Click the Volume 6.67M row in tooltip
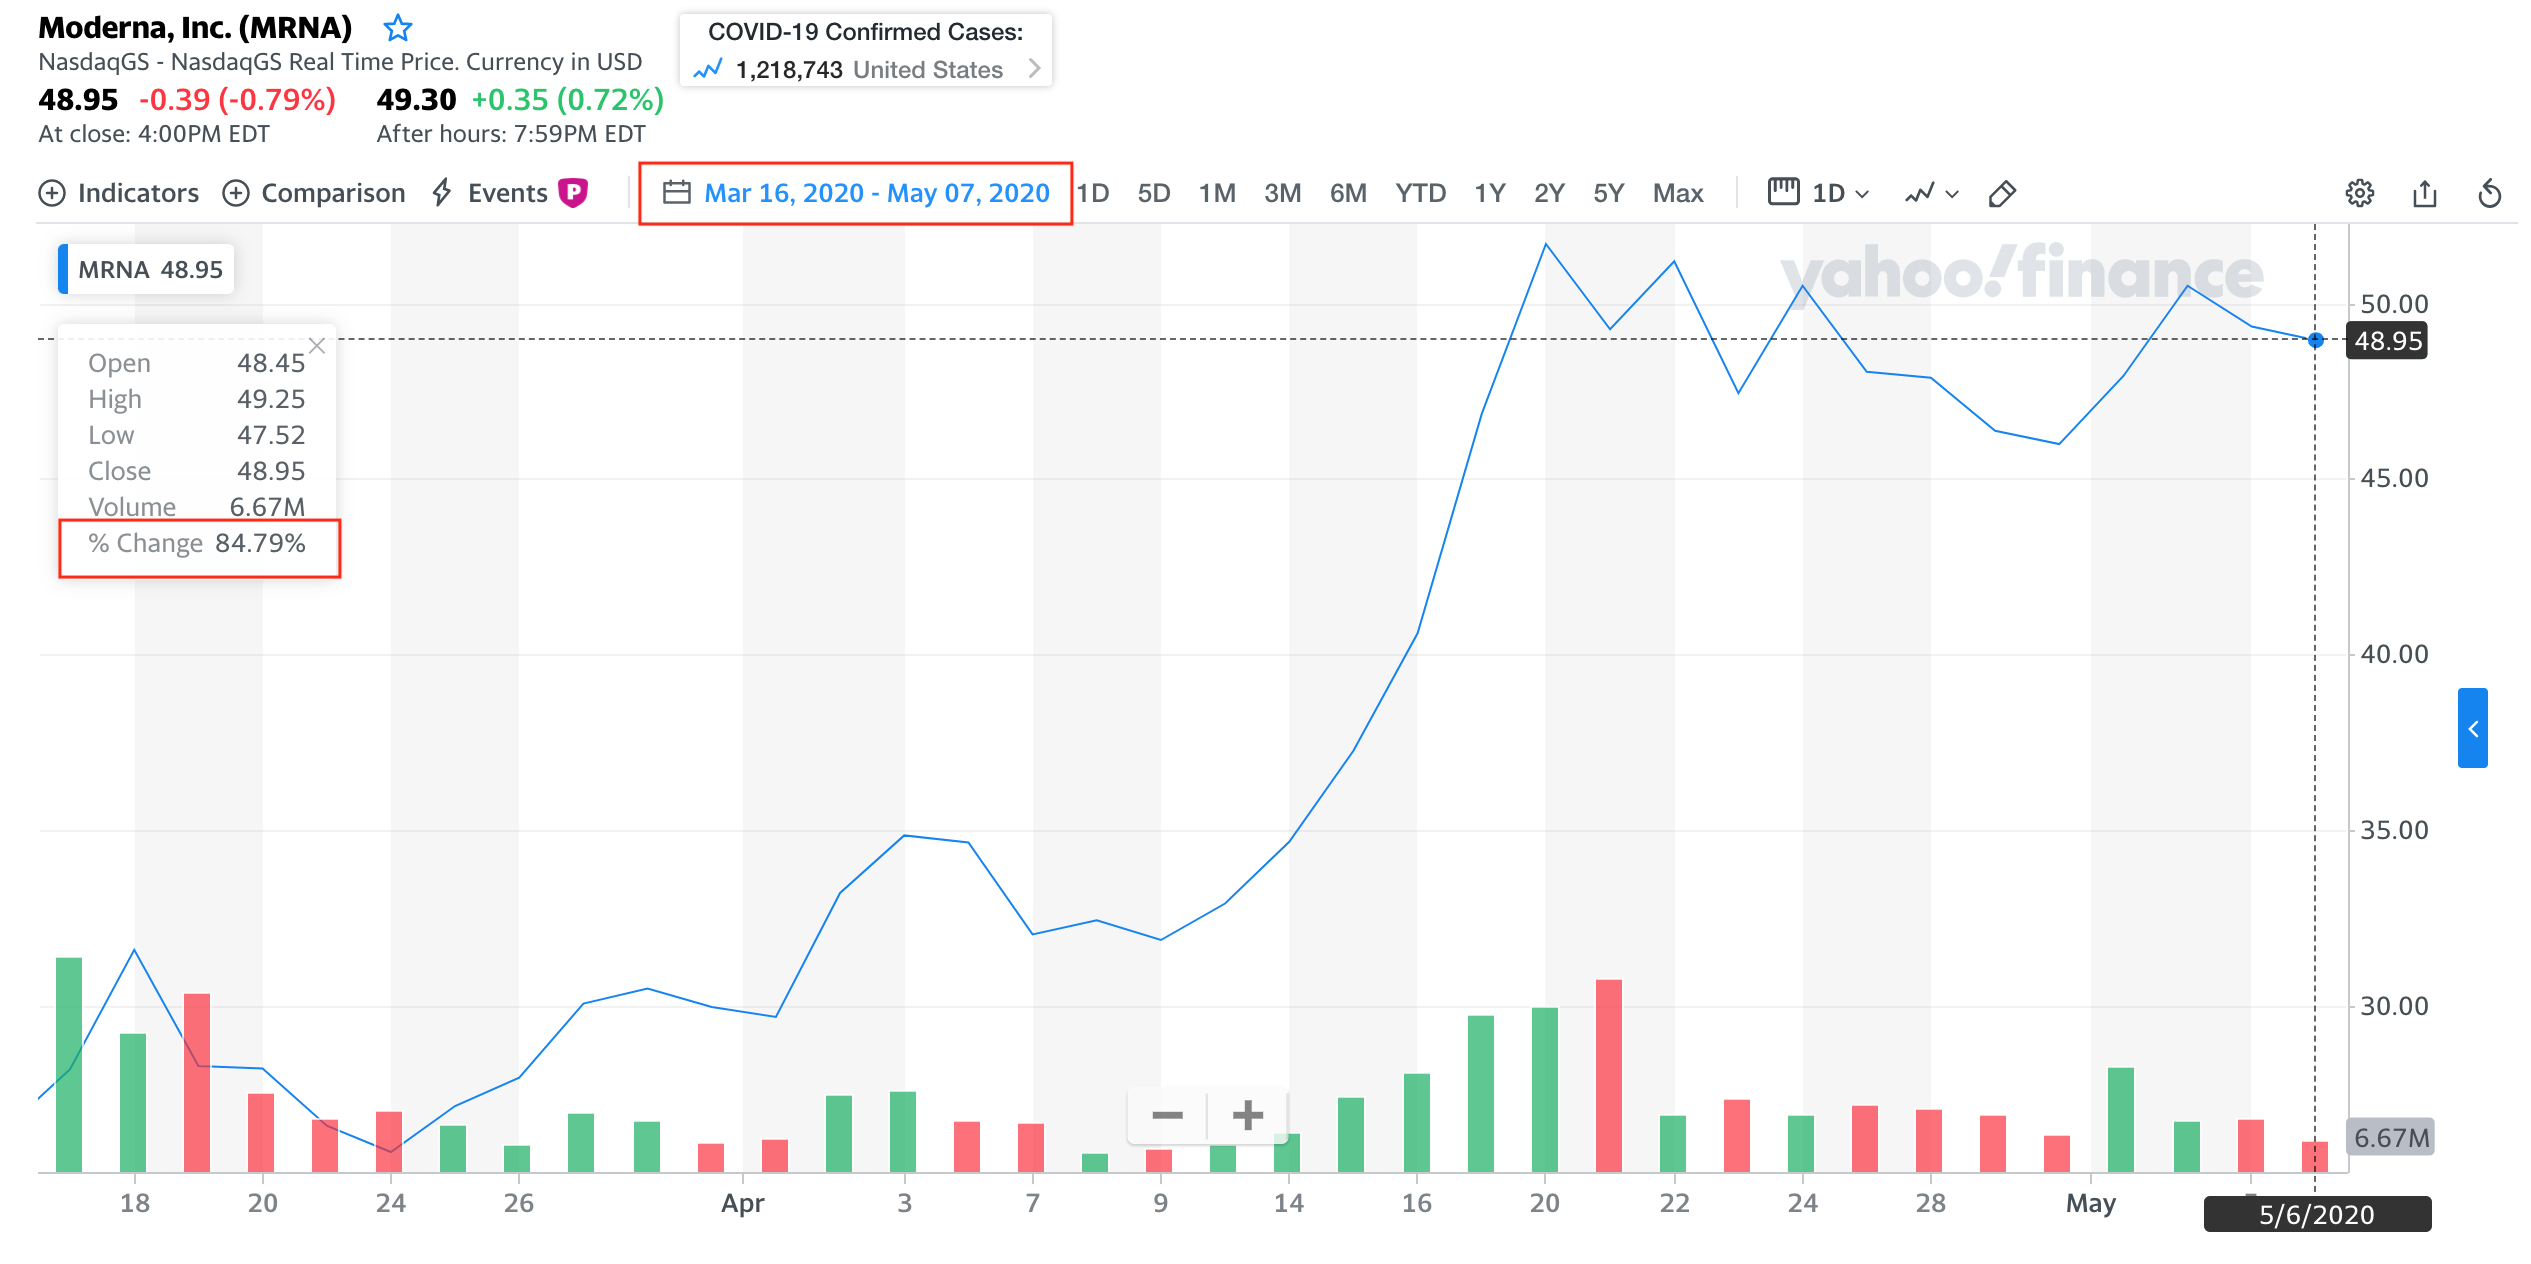This screenshot has width=2531, height=1264. pyautogui.click(x=196, y=507)
